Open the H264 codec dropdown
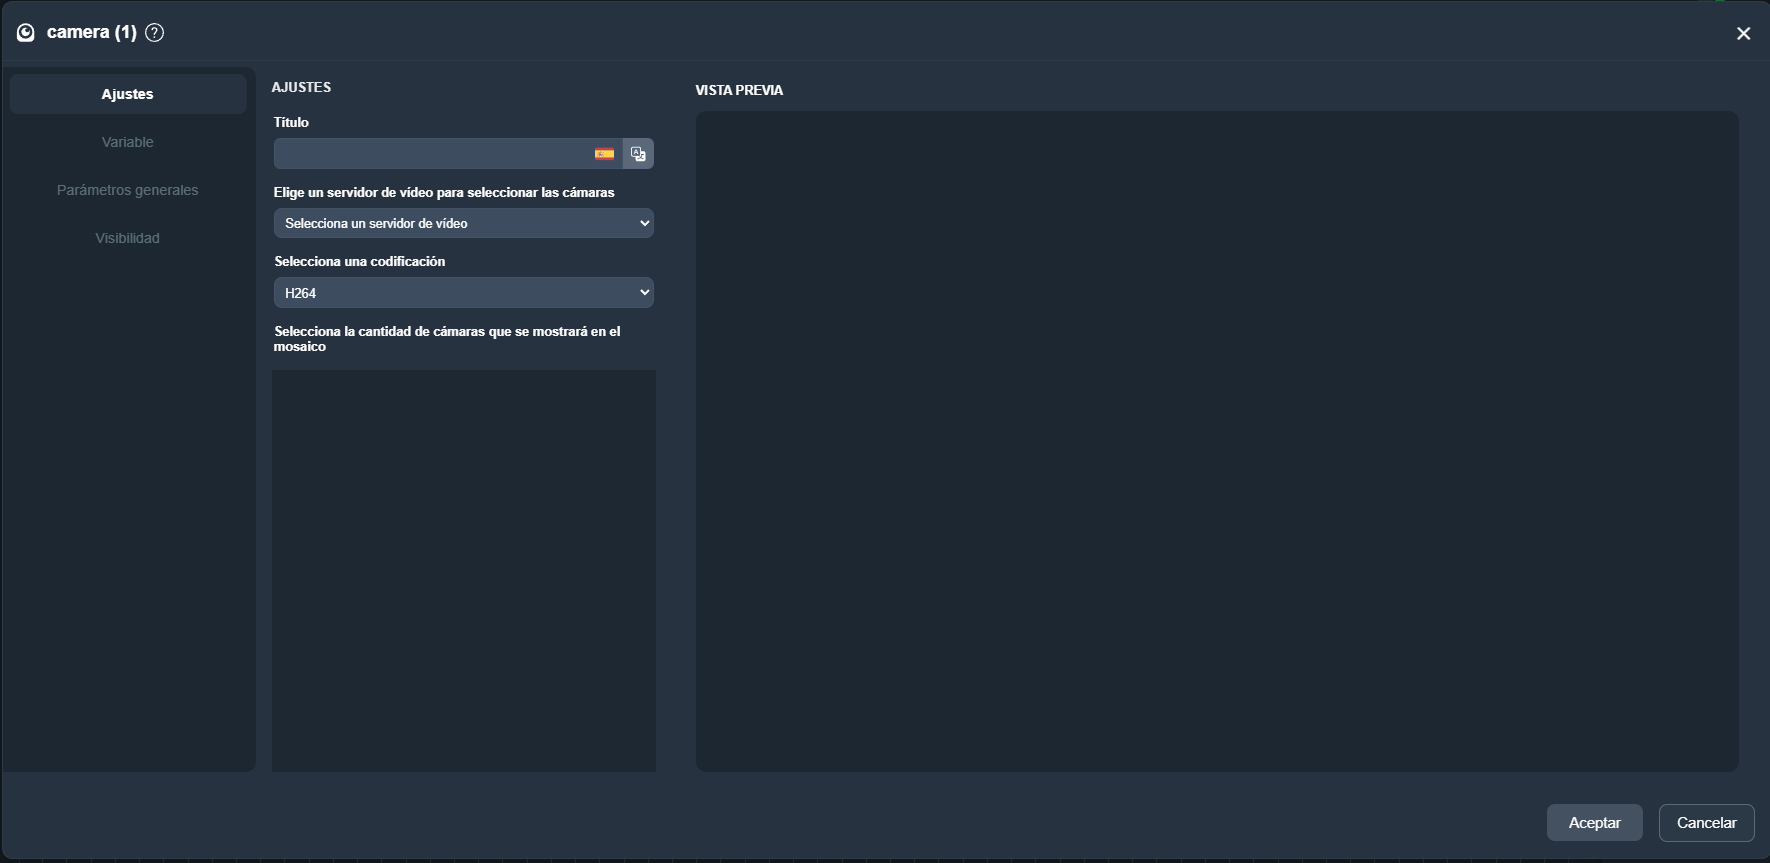Screen dimensions: 1770x863 [x=463, y=293]
